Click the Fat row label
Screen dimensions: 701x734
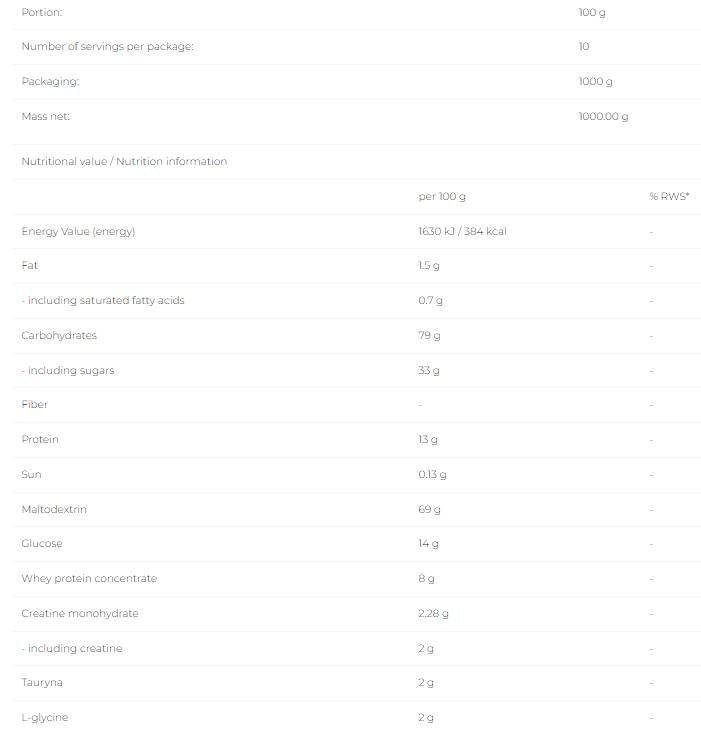pyautogui.click(x=29, y=265)
